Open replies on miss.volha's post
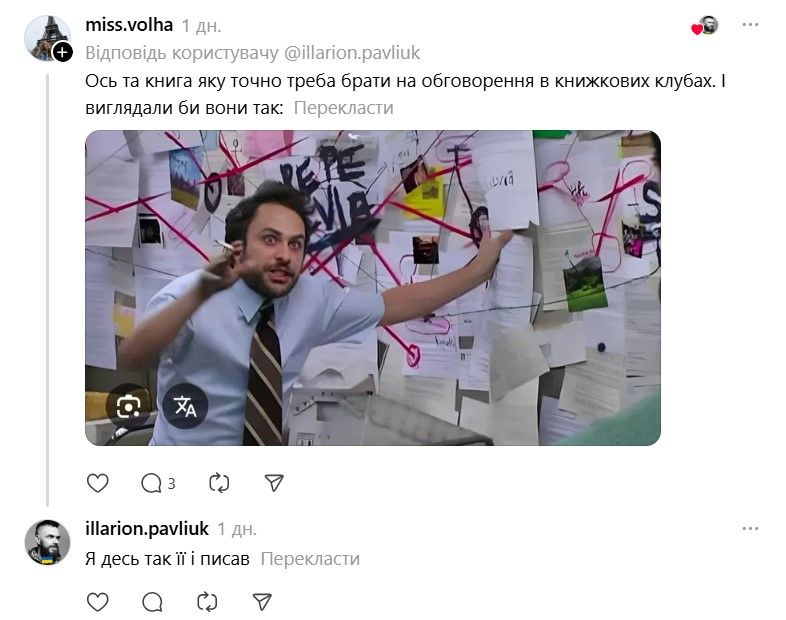The height and width of the screenshot is (620, 786). (157, 484)
